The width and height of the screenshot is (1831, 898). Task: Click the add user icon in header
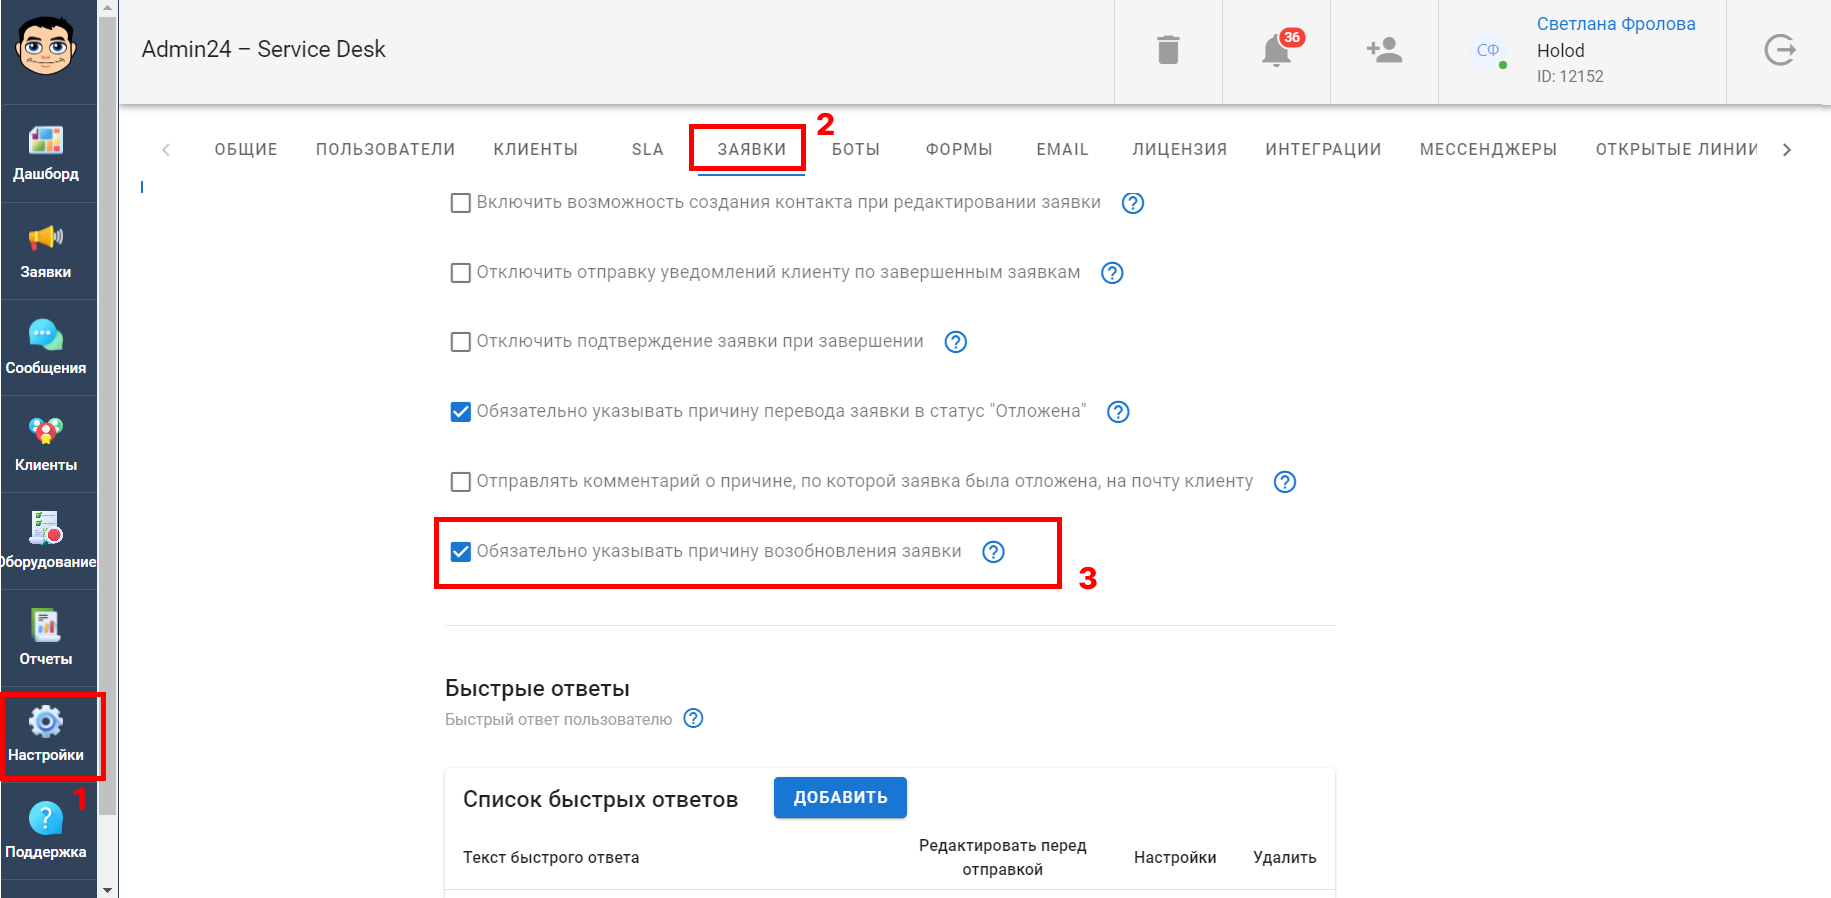click(1384, 50)
